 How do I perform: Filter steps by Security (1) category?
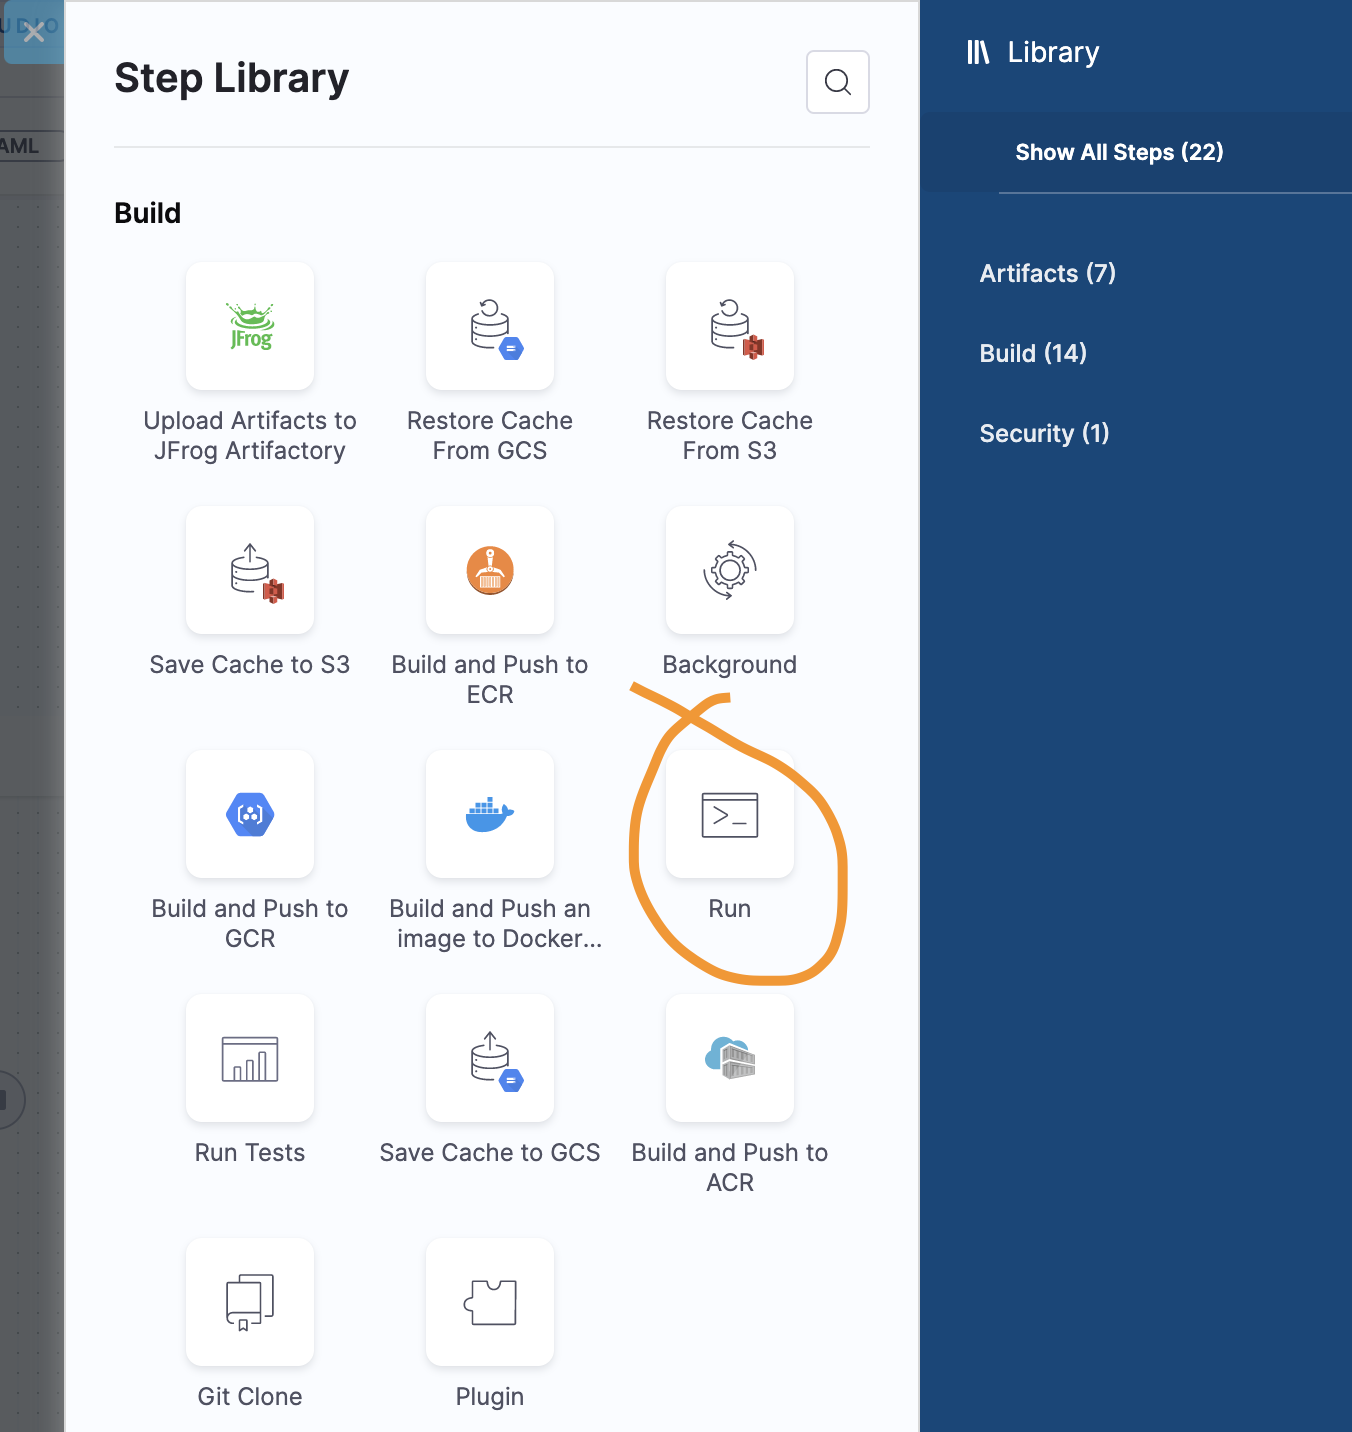1044,433
